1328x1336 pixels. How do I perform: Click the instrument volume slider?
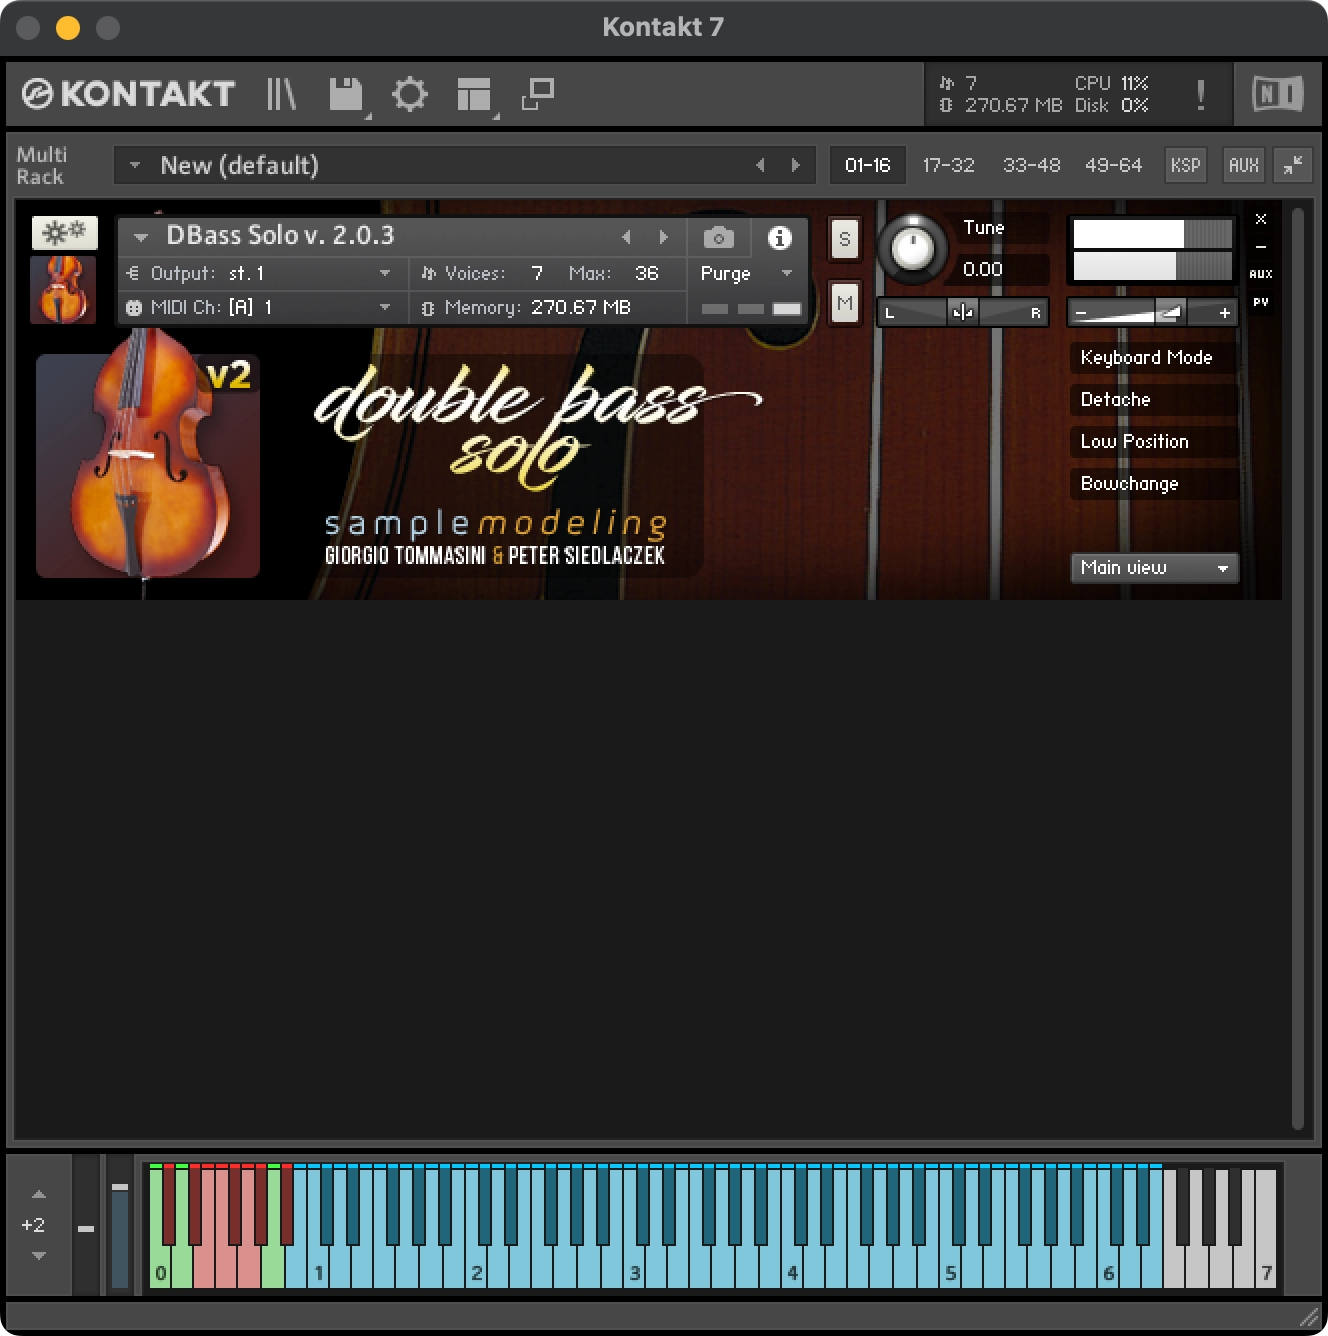click(x=1152, y=313)
